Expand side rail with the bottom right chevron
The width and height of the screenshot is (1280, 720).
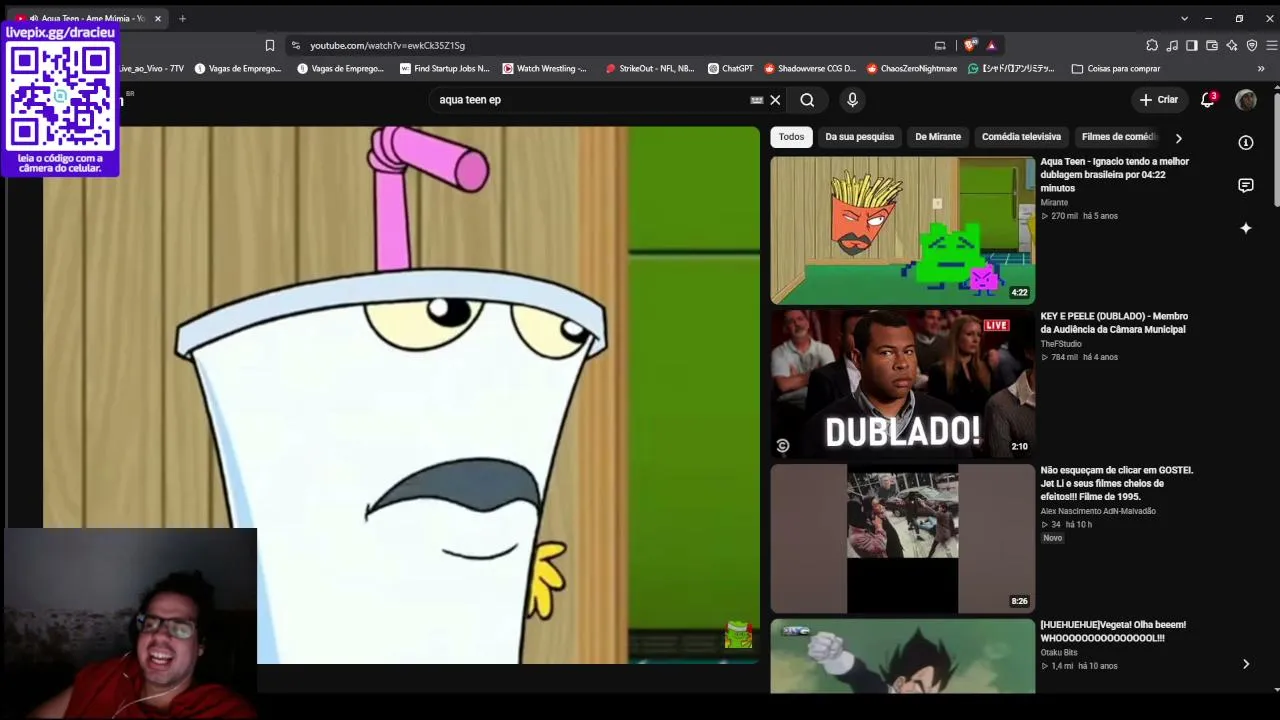pos(1246,664)
